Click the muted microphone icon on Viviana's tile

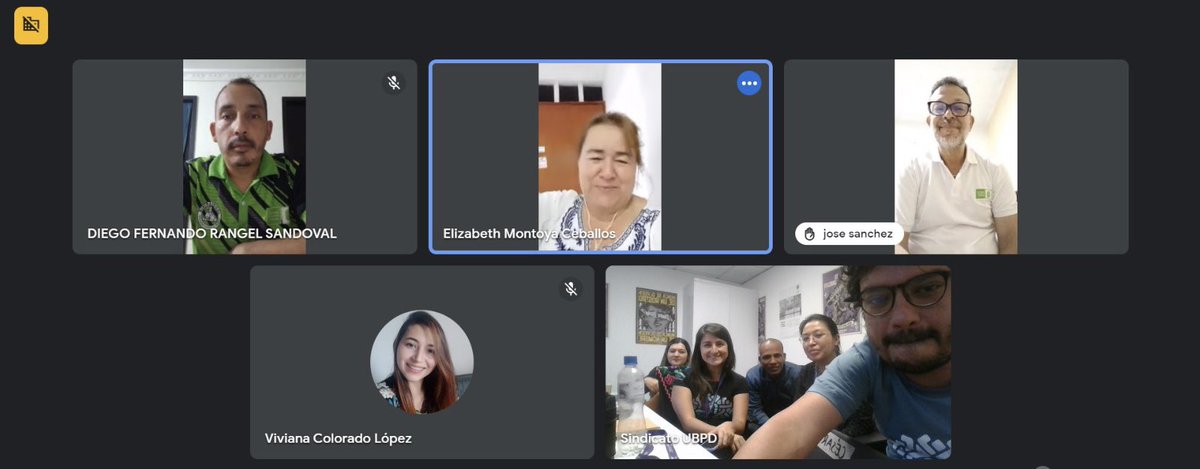(x=571, y=288)
